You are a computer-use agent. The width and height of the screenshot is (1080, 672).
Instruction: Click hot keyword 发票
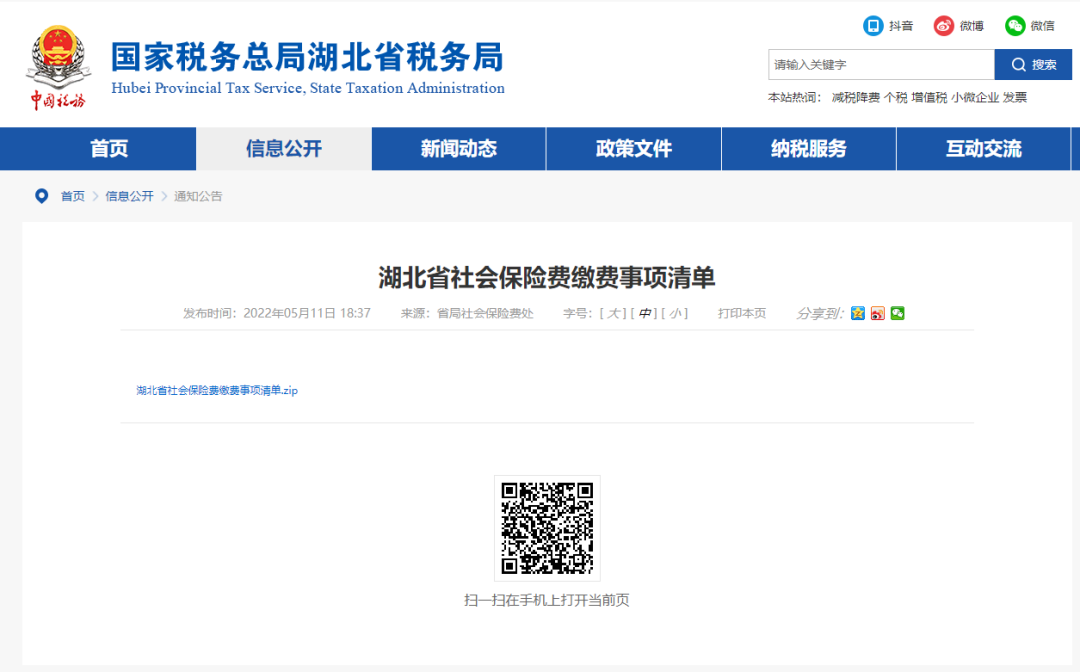[x=1015, y=98]
